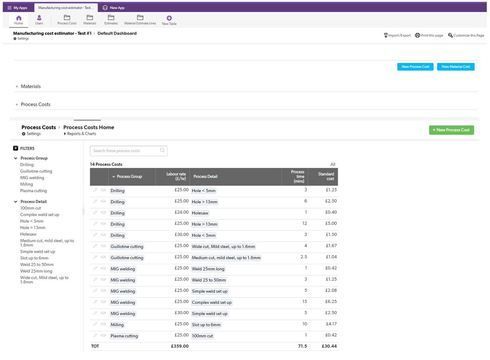Screen dimensions: 490x360
Task: Click the green New Process Cost button
Action: pyautogui.click(x=451, y=130)
